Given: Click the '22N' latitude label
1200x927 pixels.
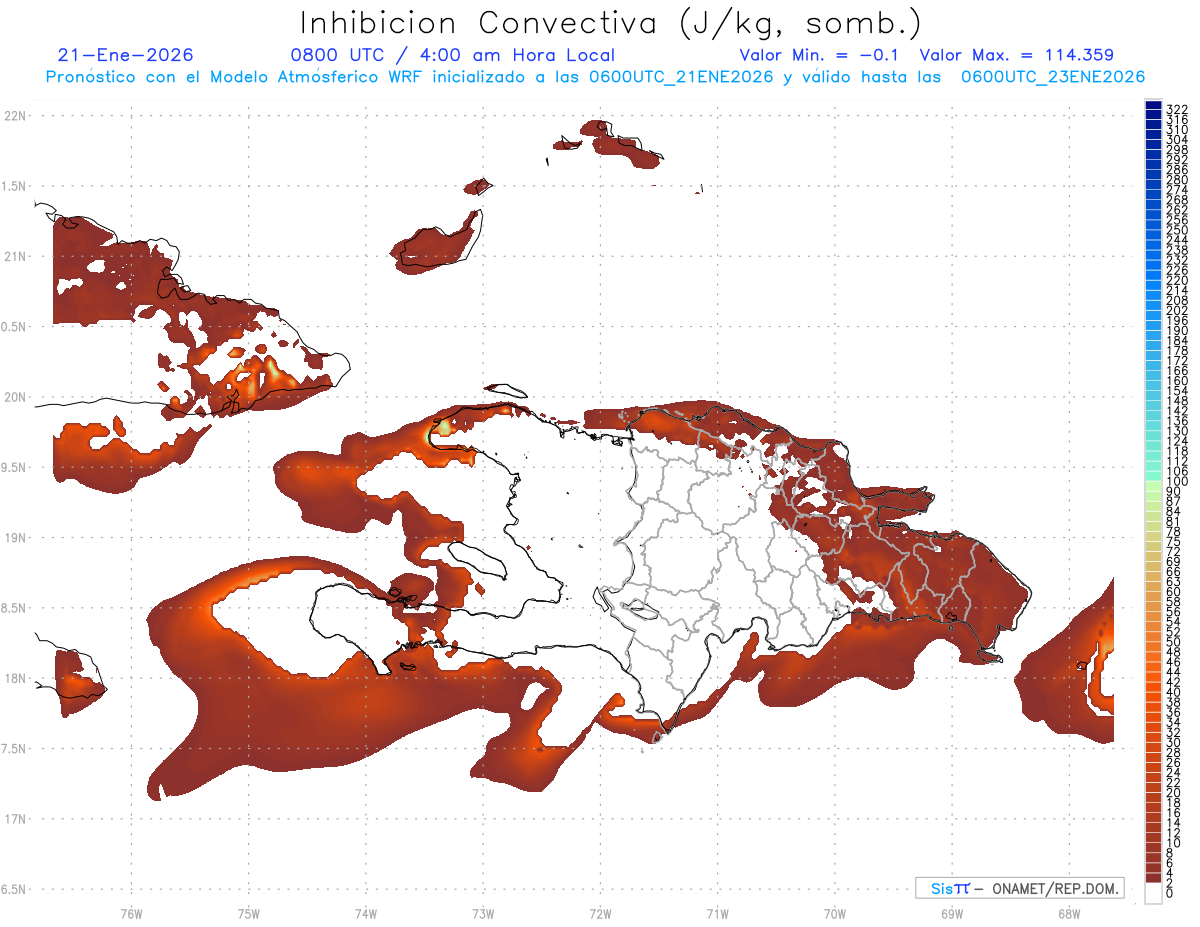Looking at the screenshot, I should tap(15, 116).
